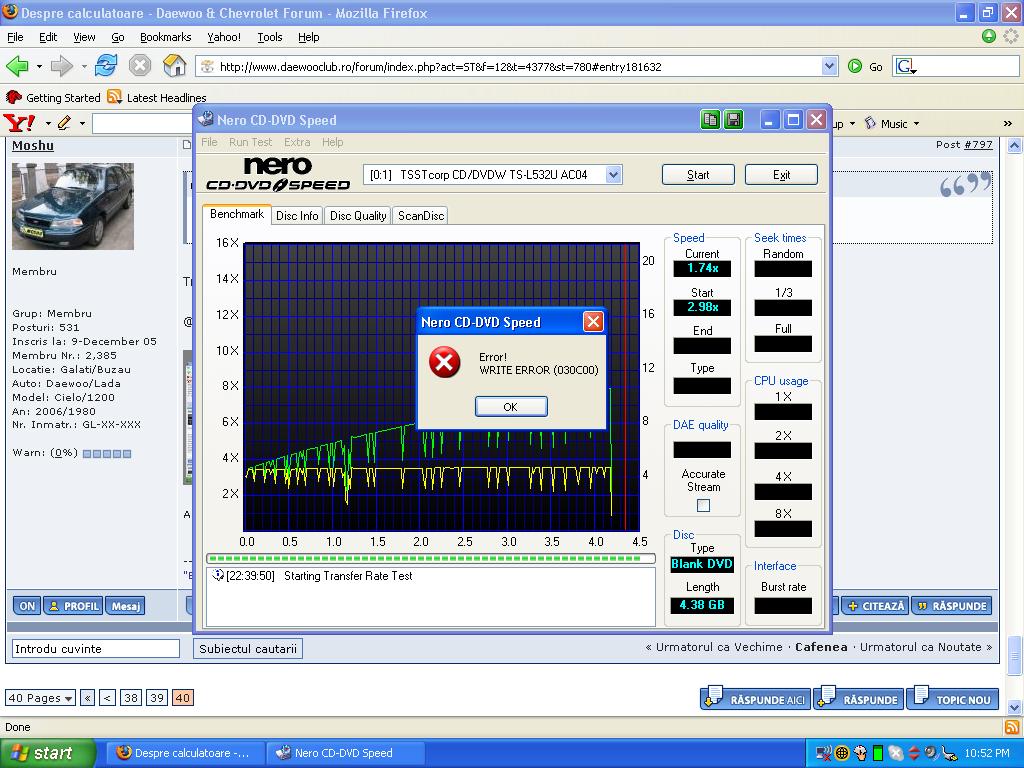The image size is (1024, 768).
Task: Click the floppy disk save icon in Nero
Action: click(733, 120)
